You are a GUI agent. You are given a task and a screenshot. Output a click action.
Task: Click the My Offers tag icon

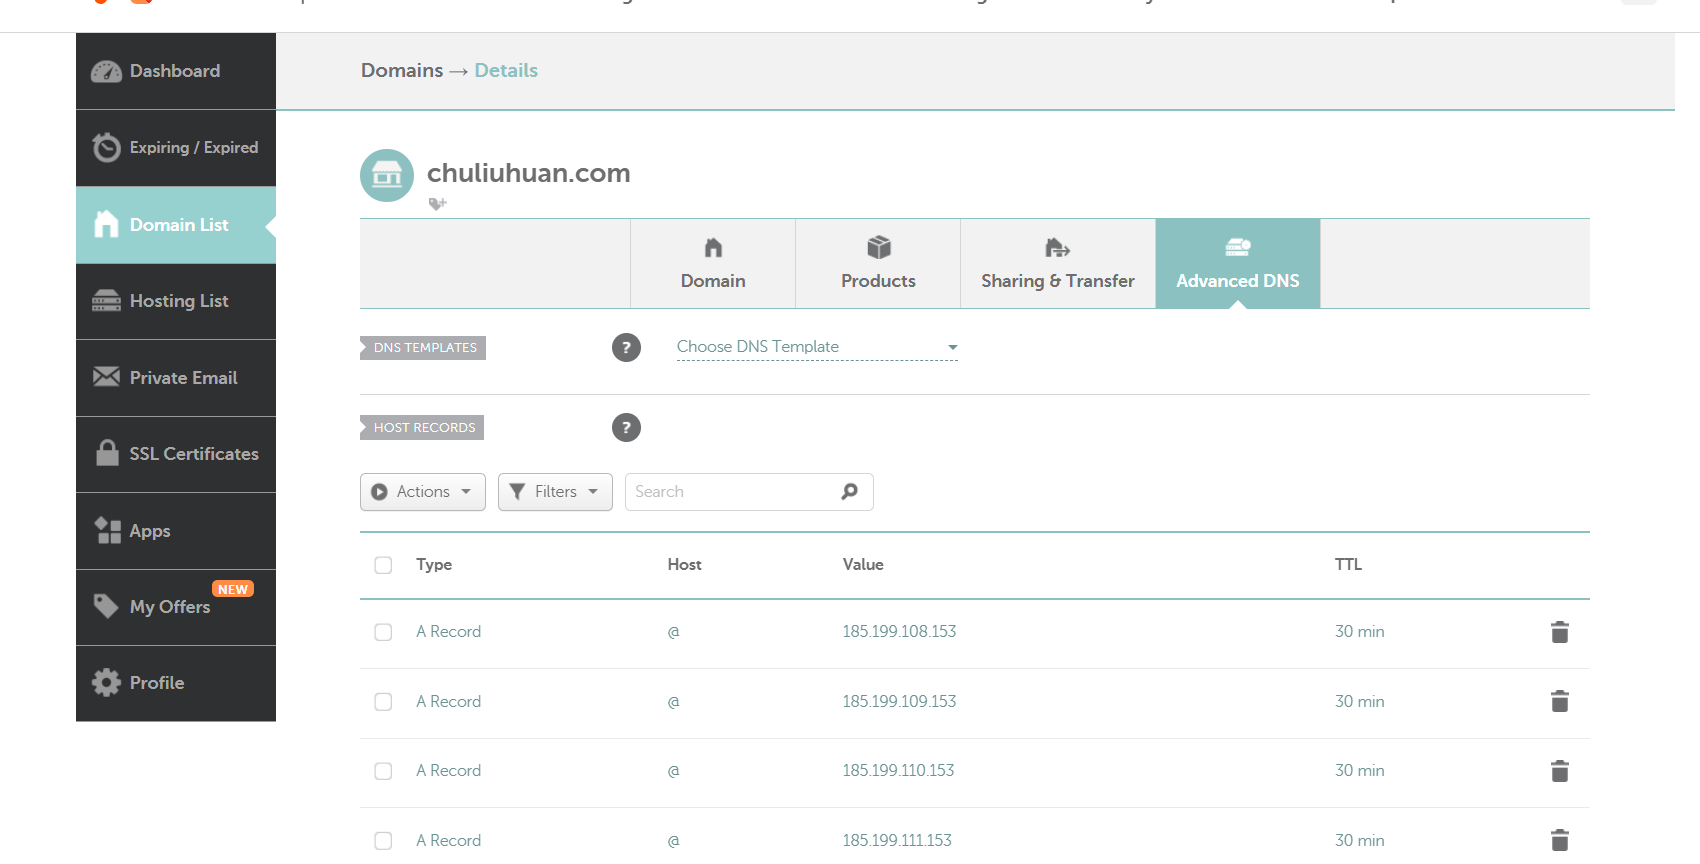[x=106, y=606]
